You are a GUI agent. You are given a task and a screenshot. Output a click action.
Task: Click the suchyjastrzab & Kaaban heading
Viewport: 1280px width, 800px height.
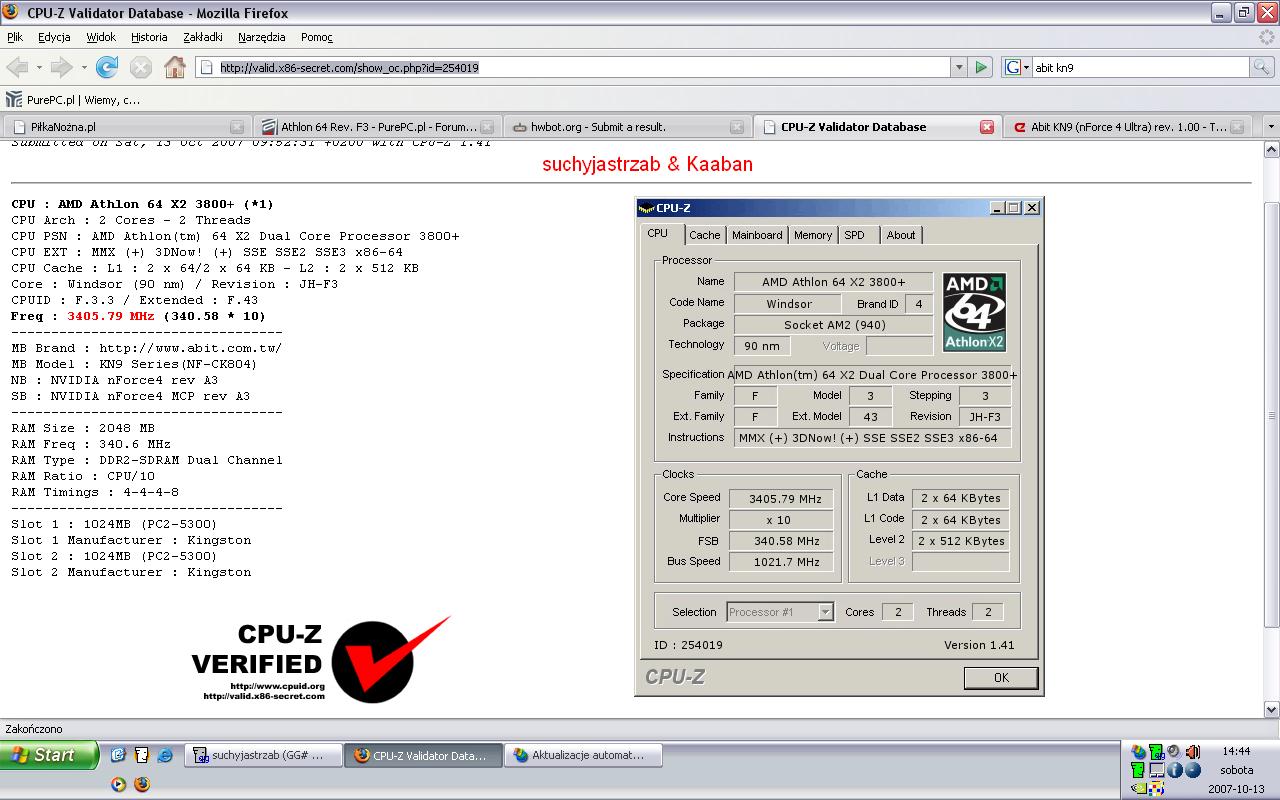coord(647,164)
